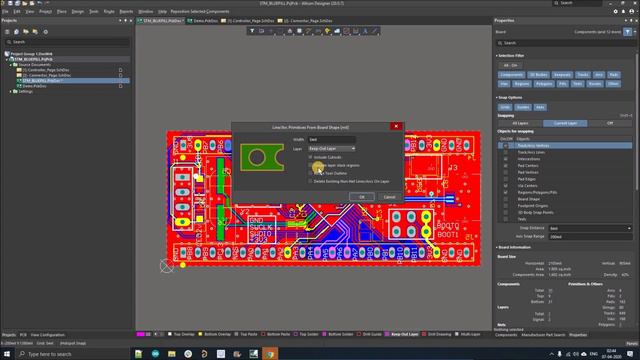640x360 pixels.
Task: Open Snap options icon in Active Bar
Action: [262, 31]
